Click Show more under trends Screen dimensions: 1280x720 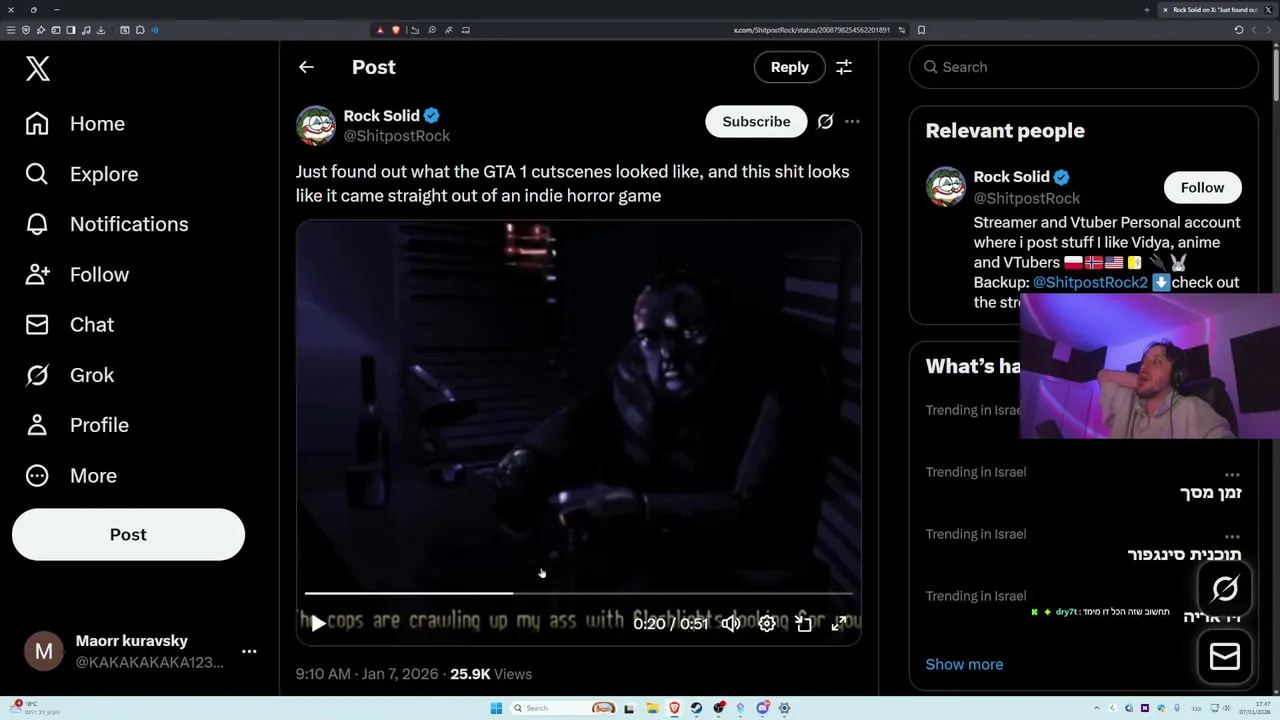click(x=964, y=664)
